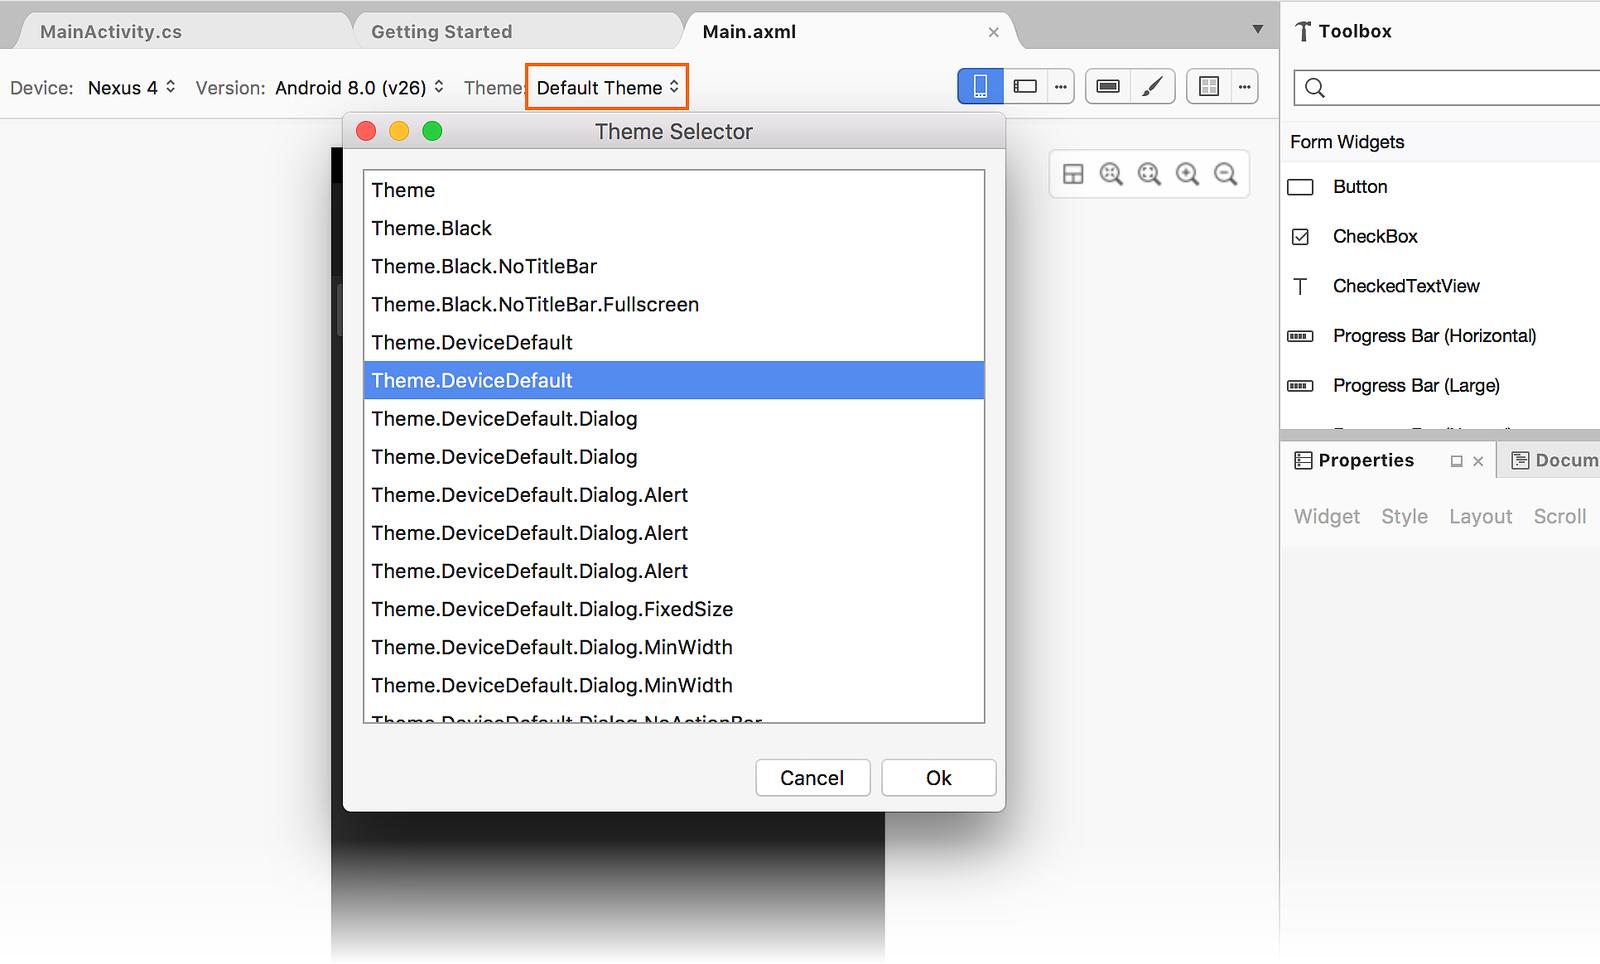Confirm theme selection with Ok
The image size is (1600, 964).
939,778
